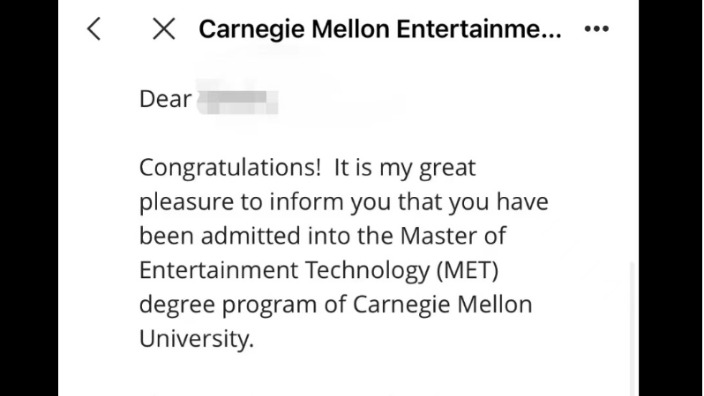
Task: Click the phrase 'It is my great'
Action: [x=405, y=169]
